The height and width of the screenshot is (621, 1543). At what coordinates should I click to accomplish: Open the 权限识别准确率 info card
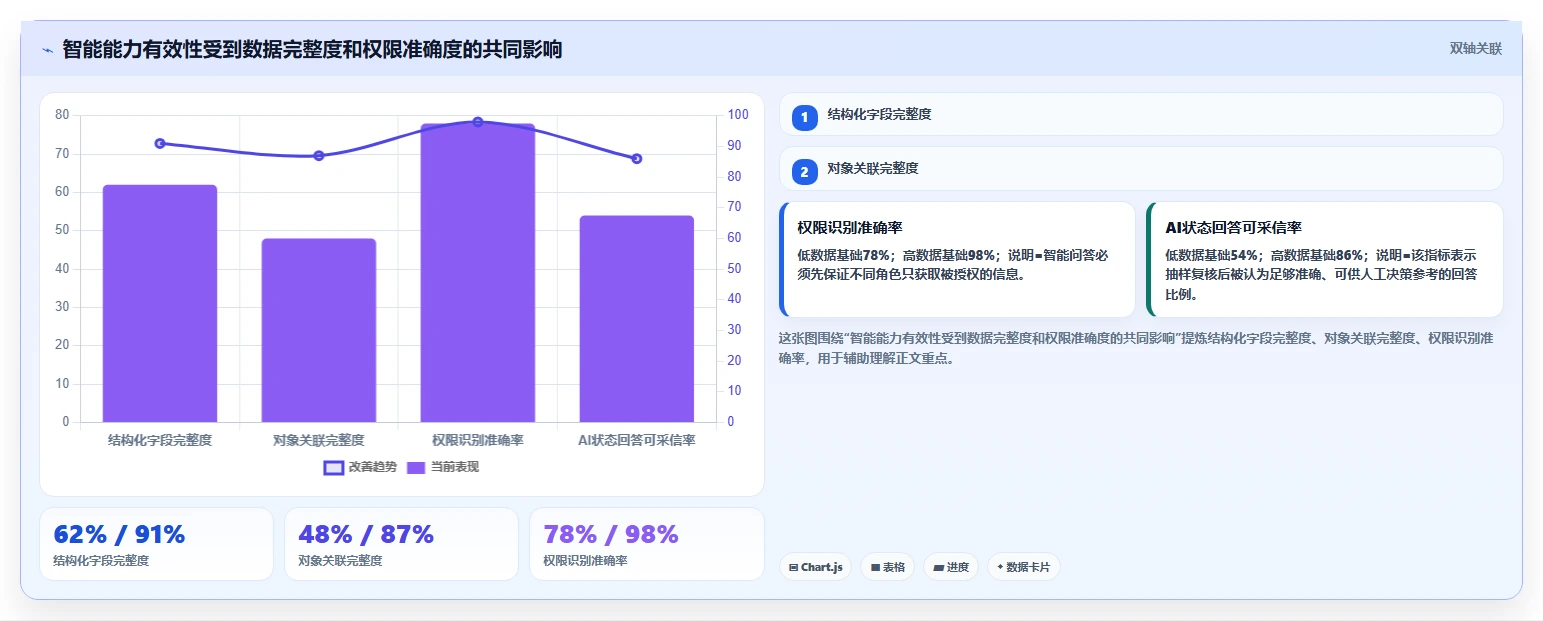(957, 260)
